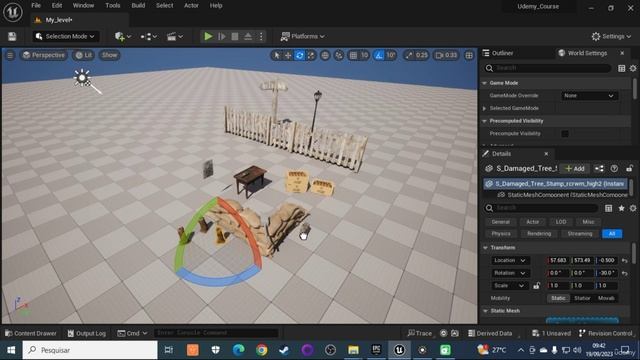Open the Content Drawer
This screenshot has width=640, height=360.
point(31,333)
